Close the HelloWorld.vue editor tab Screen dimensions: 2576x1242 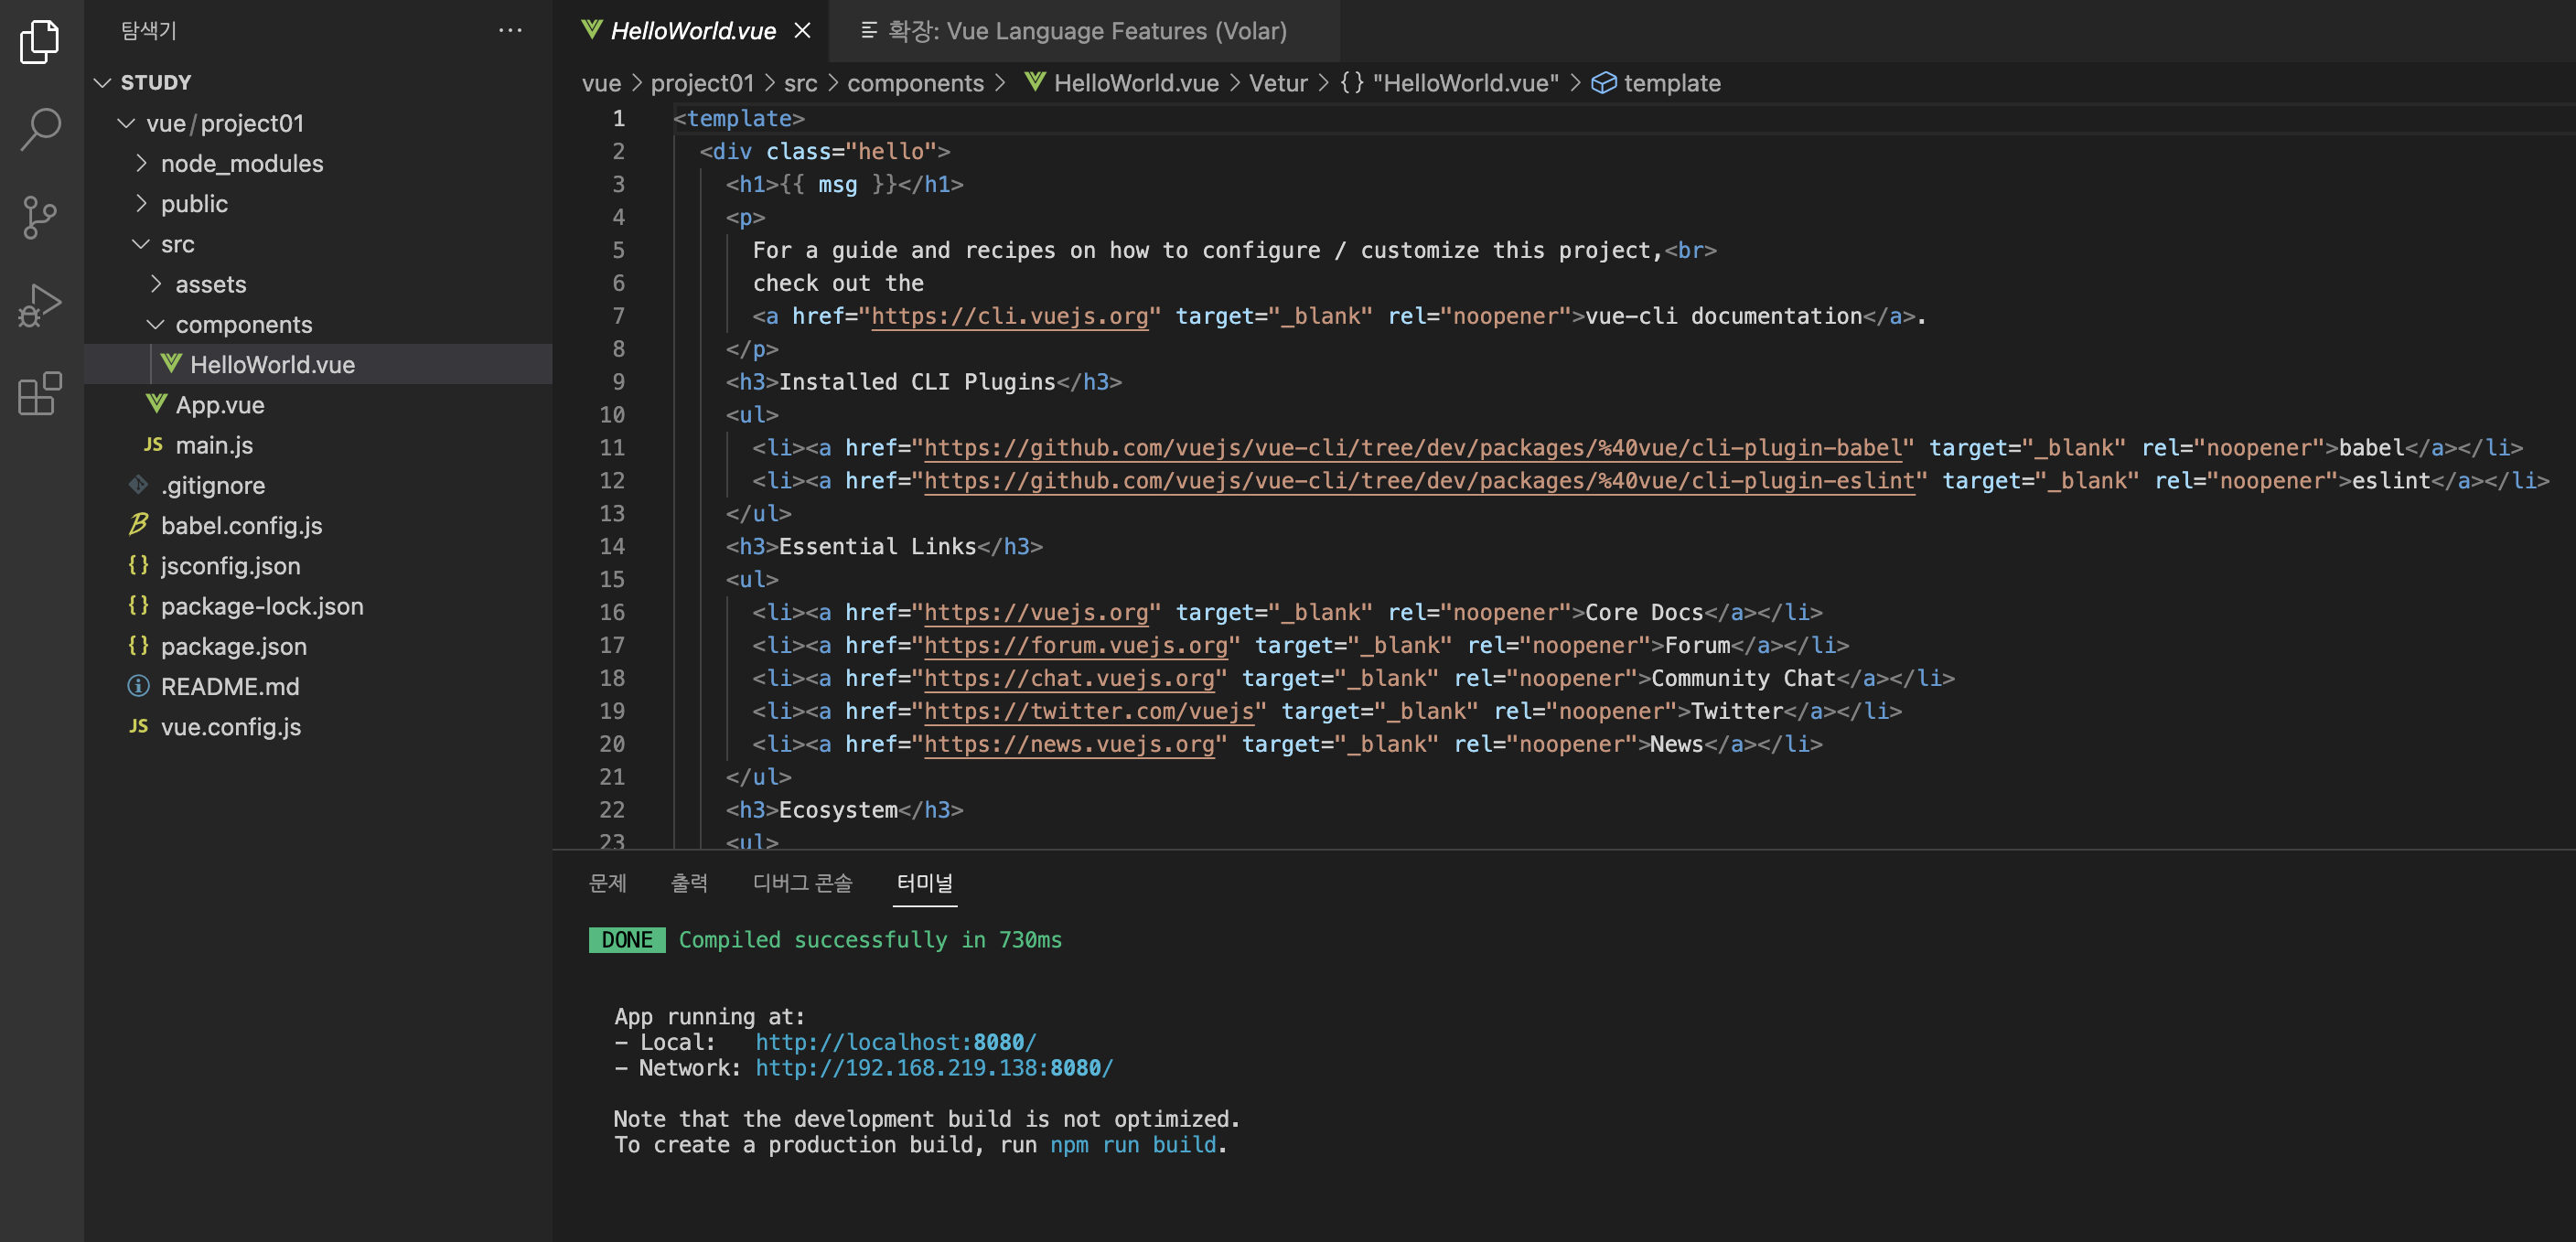[x=802, y=31]
